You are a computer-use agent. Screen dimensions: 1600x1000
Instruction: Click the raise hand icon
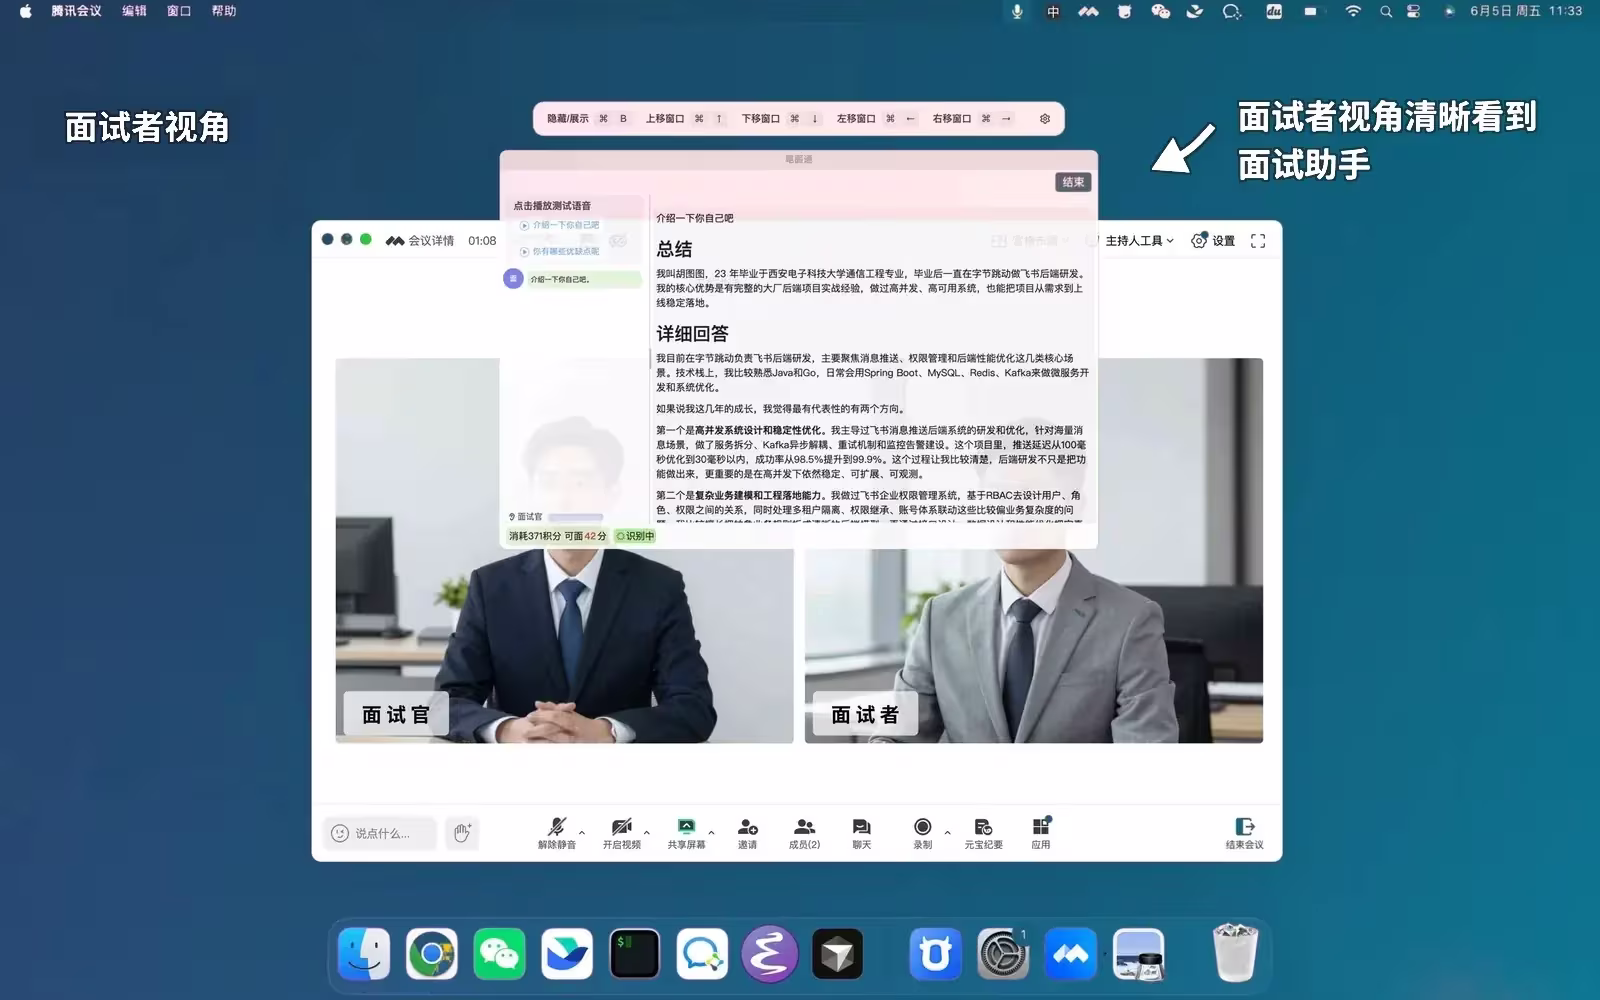[462, 833]
